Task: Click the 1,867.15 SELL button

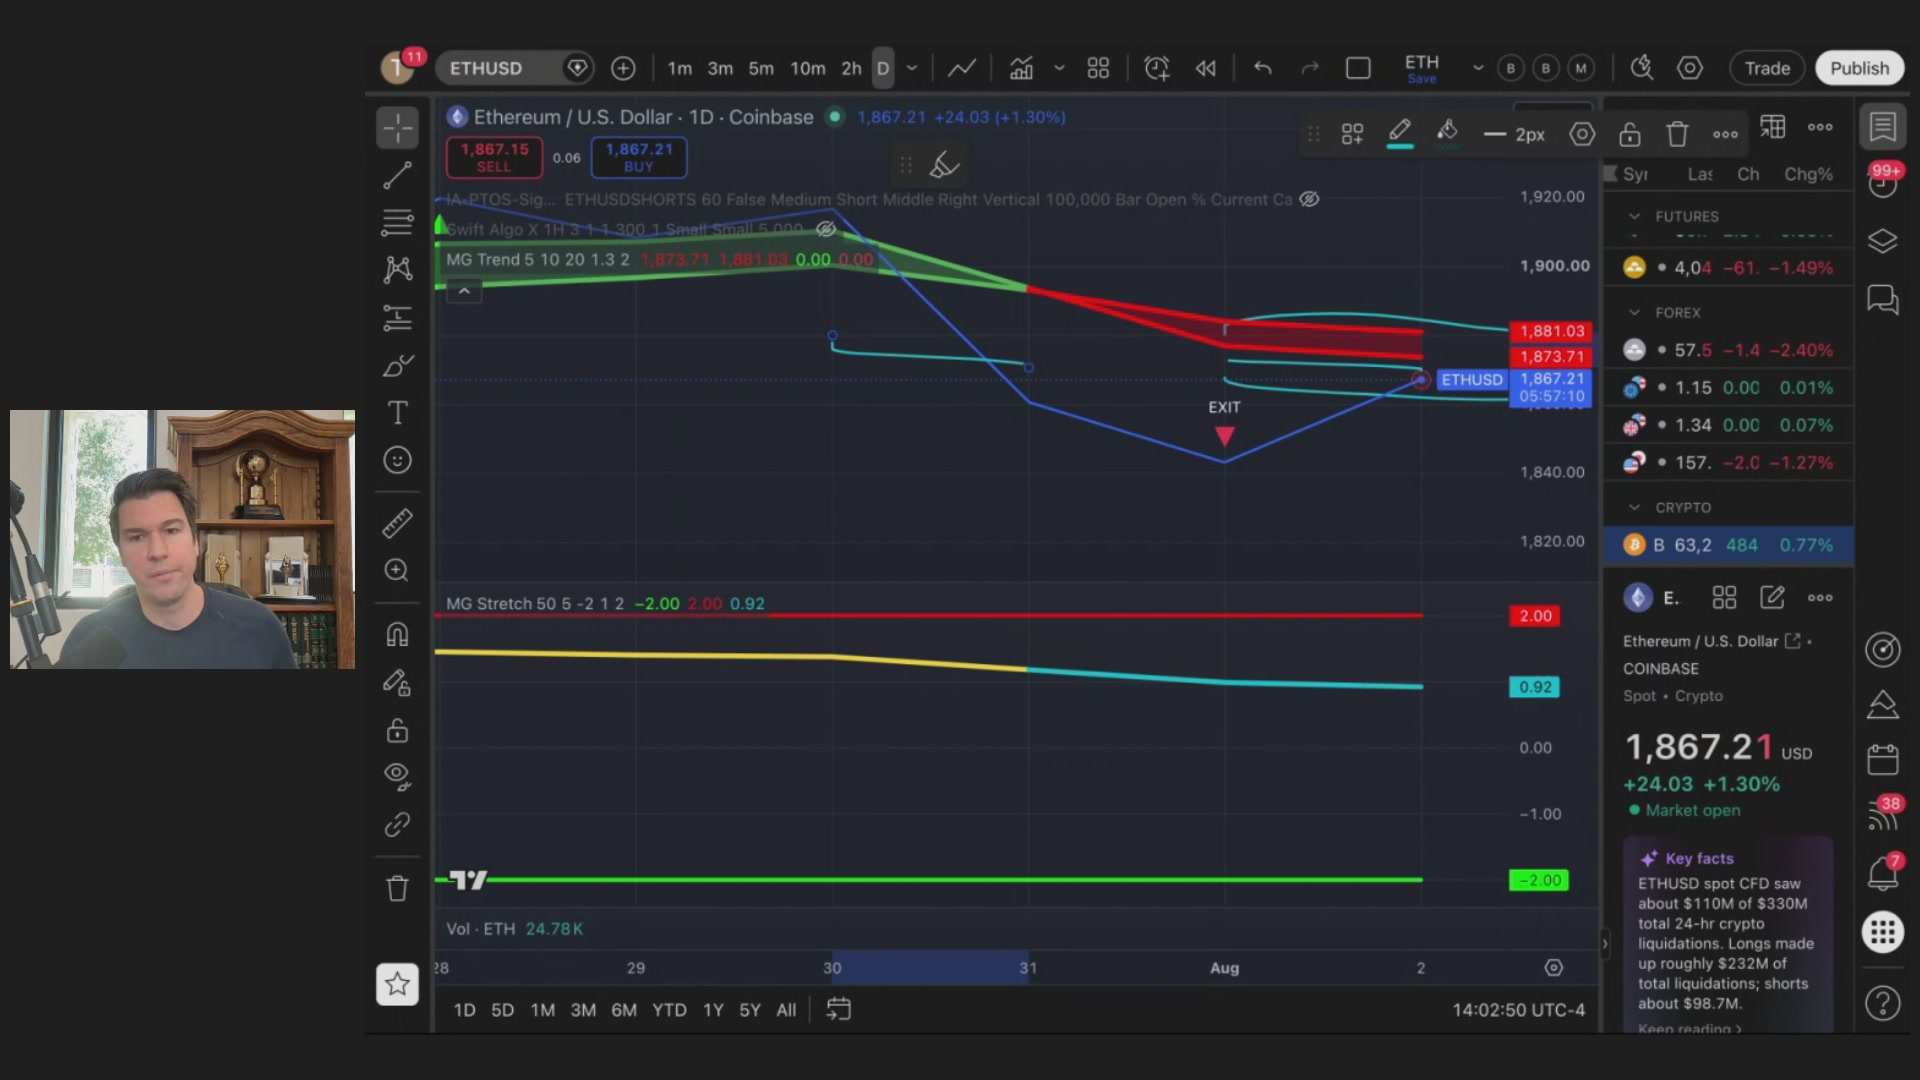Action: tap(494, 157)
